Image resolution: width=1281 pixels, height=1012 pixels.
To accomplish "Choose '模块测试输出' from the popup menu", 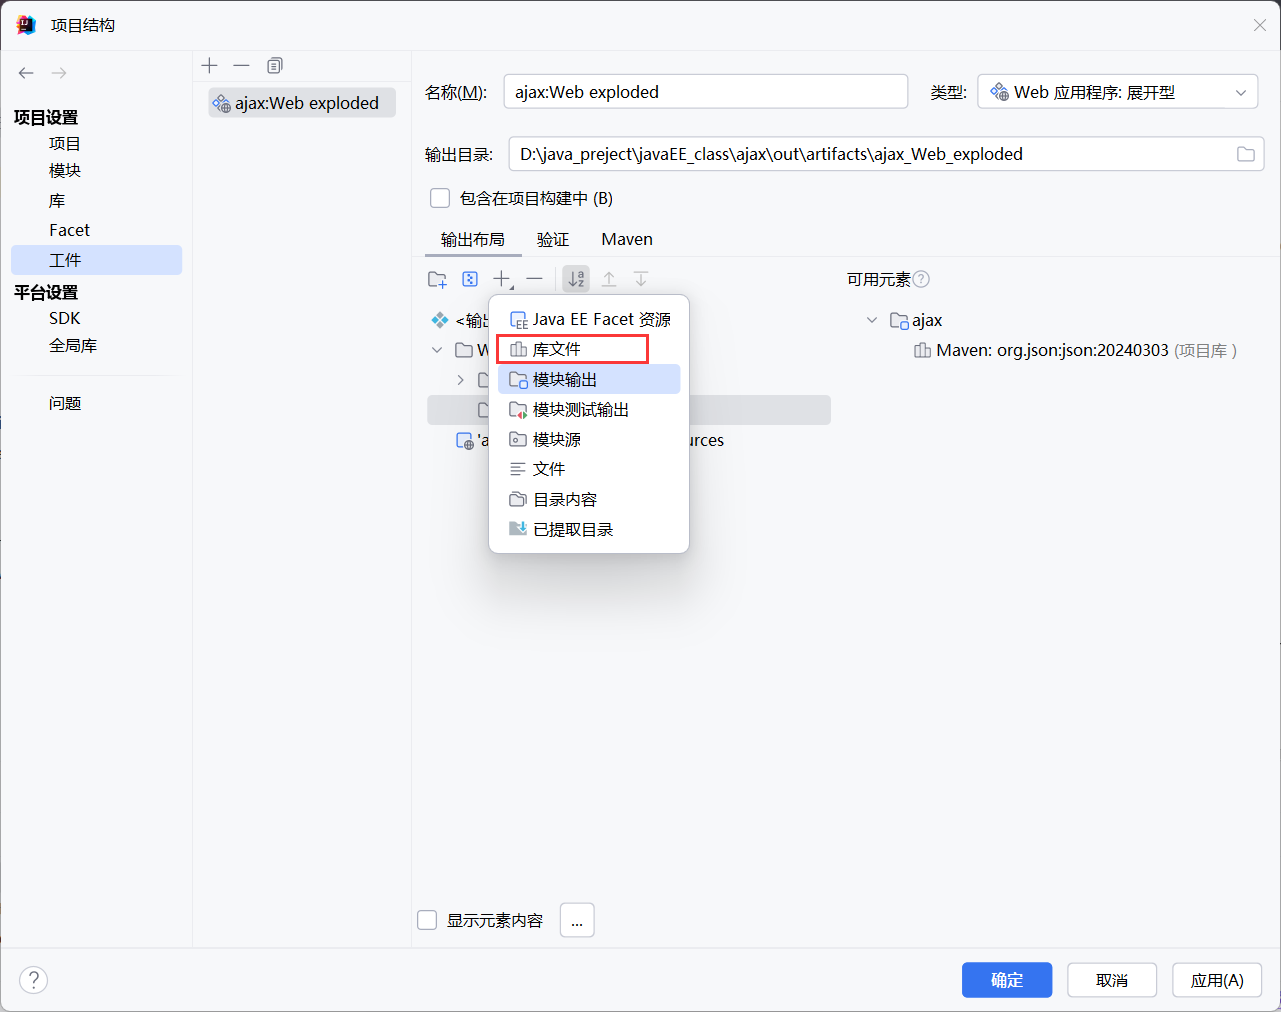I will [589, 410].
